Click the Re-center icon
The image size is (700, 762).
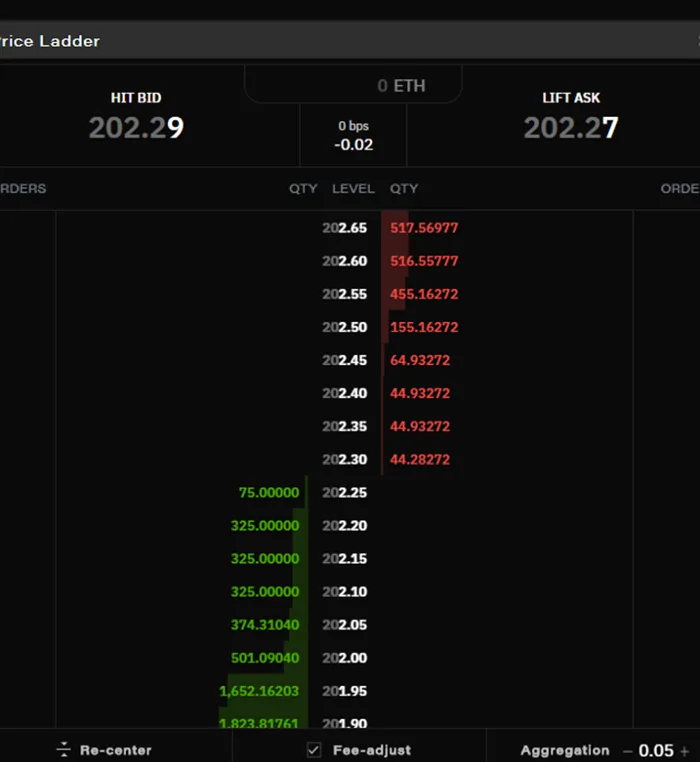point(64,749)
